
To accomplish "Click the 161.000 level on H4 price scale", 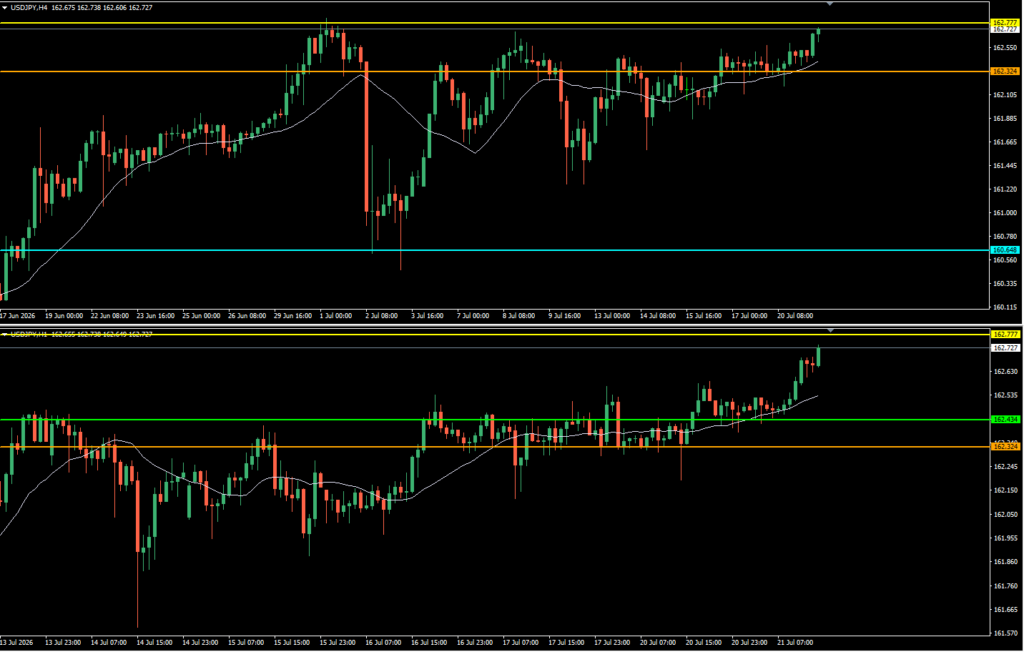I will (x=1005, y=213).
